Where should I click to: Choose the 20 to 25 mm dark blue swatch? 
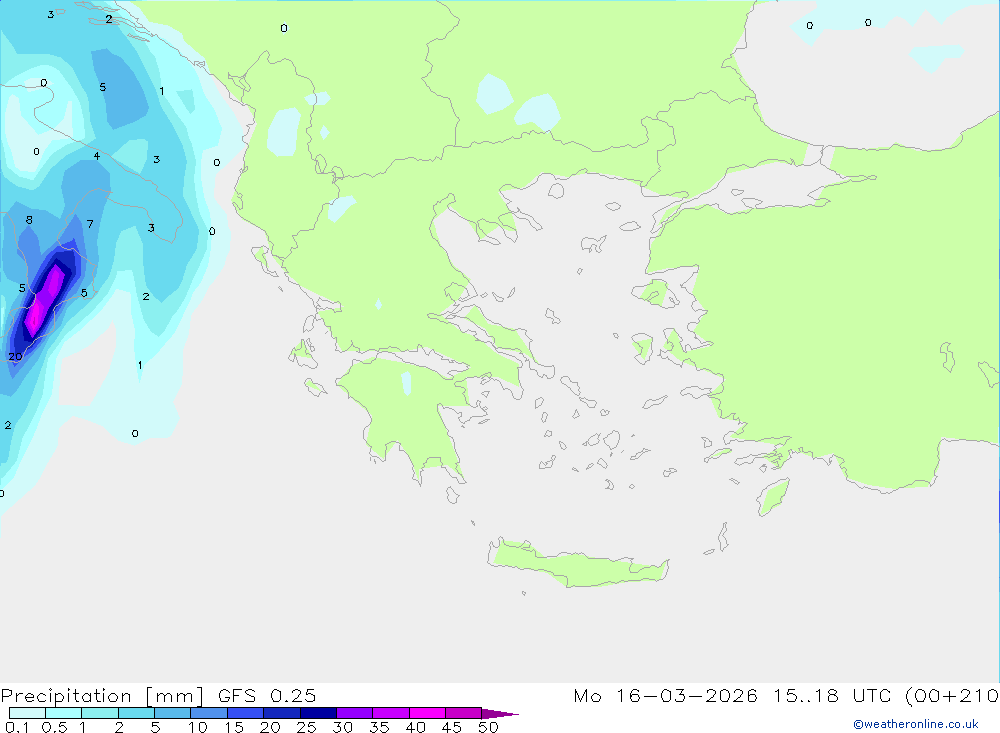pyautogui.click(x=282, y=713)
